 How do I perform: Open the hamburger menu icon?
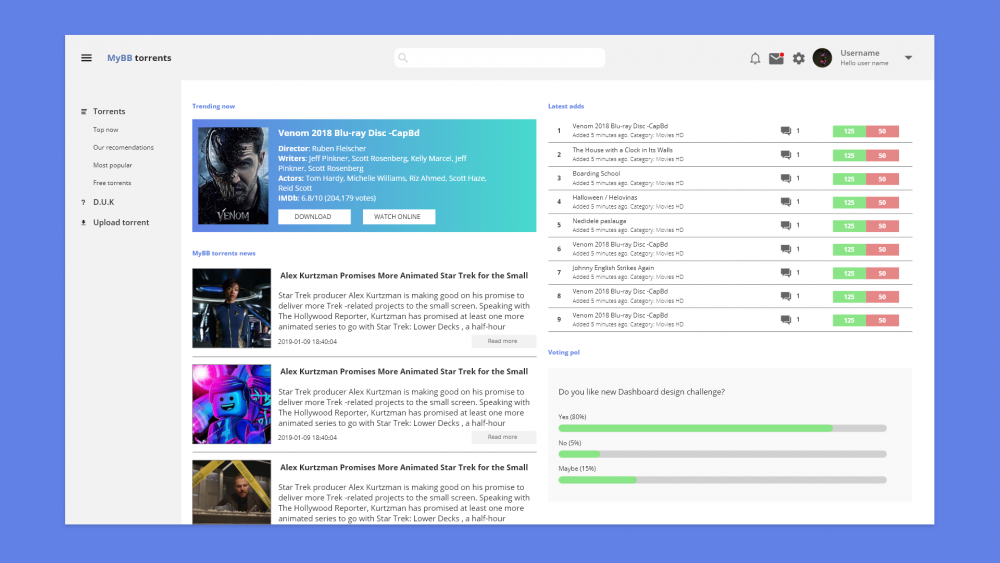(86, 58)
